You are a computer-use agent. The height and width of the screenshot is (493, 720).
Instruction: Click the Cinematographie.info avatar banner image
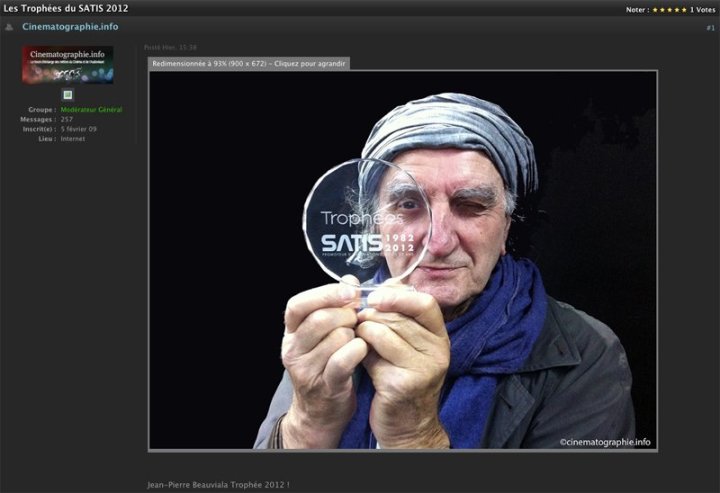(68, 64)
